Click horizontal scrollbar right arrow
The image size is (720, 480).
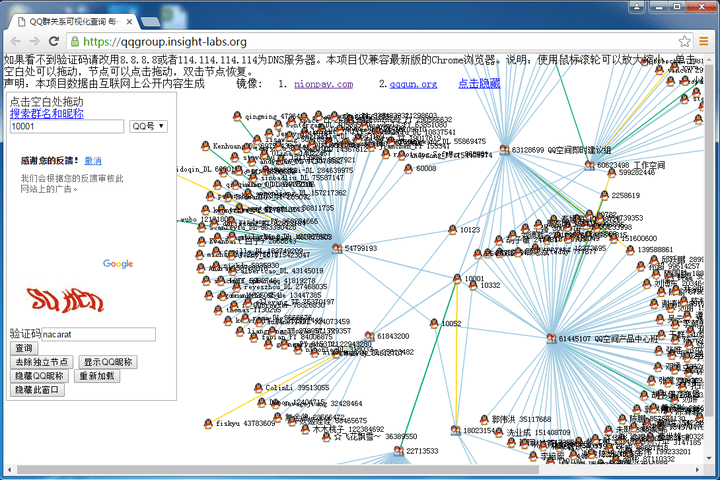click(698, 470)
